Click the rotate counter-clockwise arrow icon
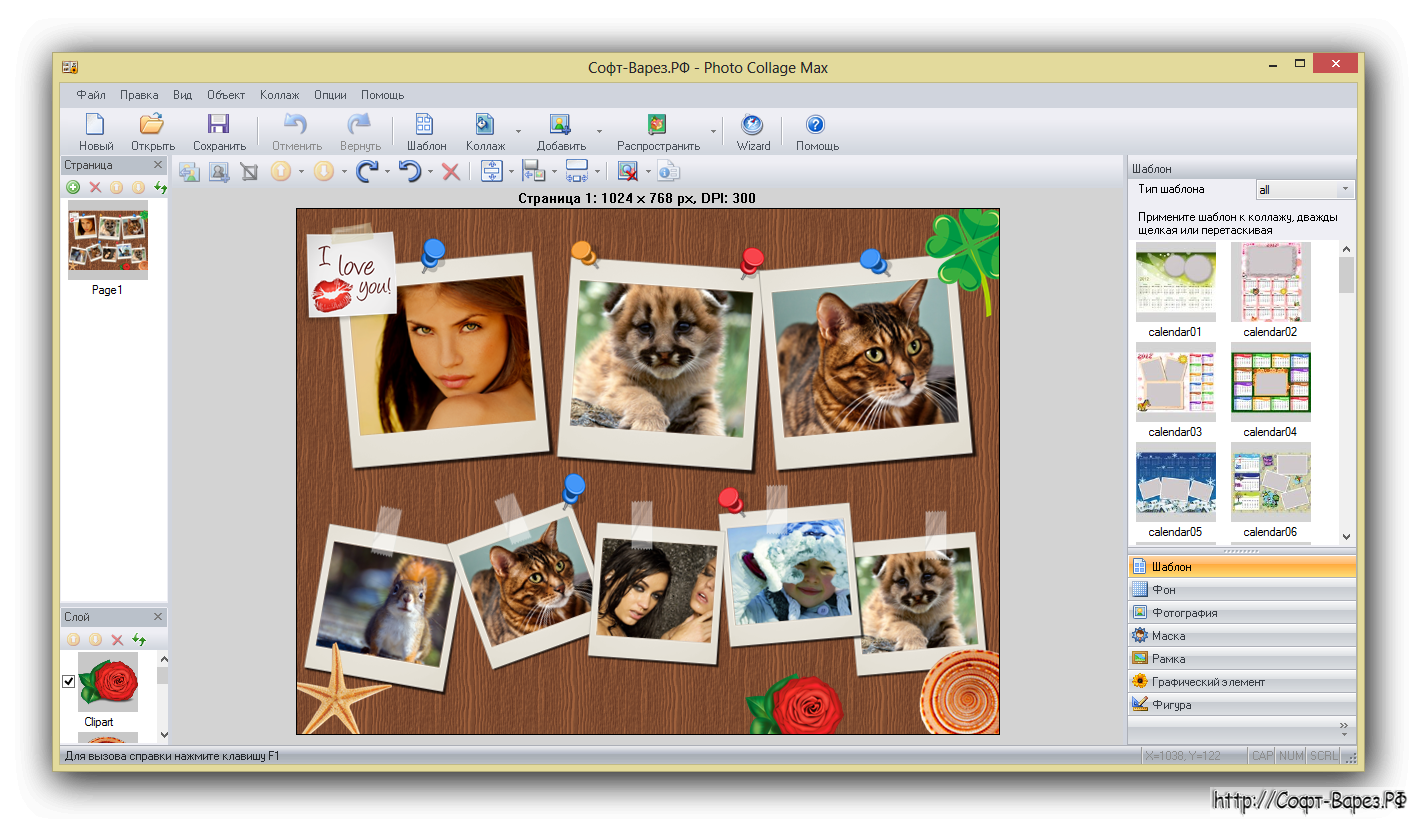 410,172
